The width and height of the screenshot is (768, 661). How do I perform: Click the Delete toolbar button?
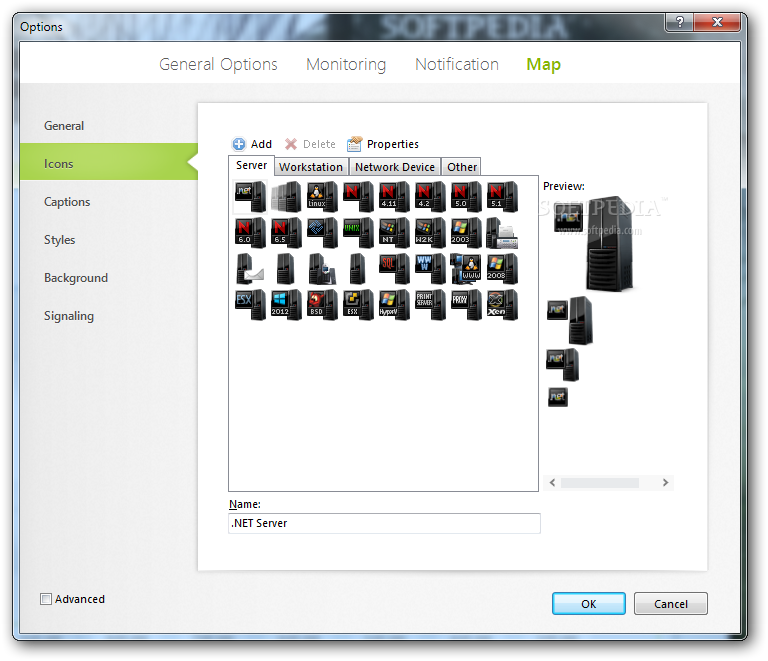coord(310,144)
